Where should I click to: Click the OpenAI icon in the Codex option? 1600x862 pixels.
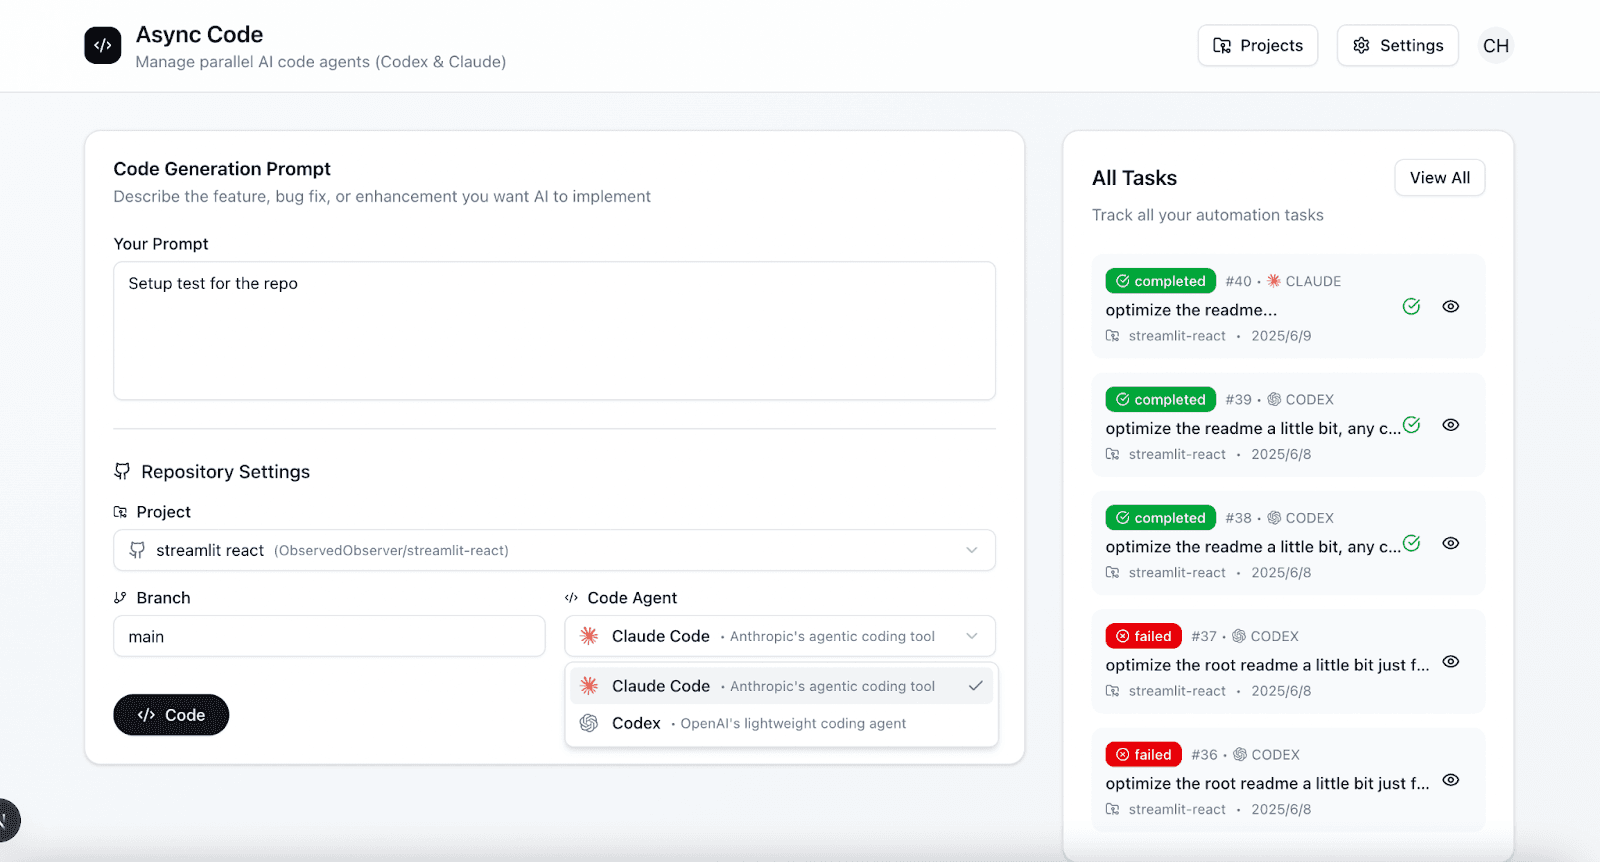pyautogui.click(x=589, y=723)
